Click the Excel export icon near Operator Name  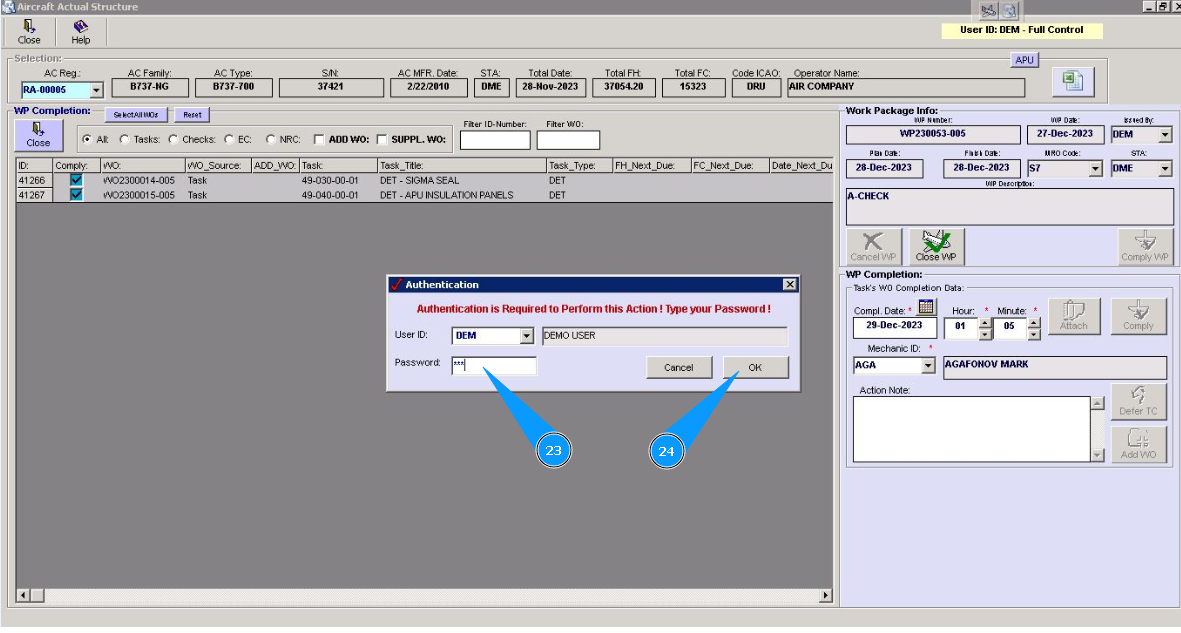coord(1073,81)
